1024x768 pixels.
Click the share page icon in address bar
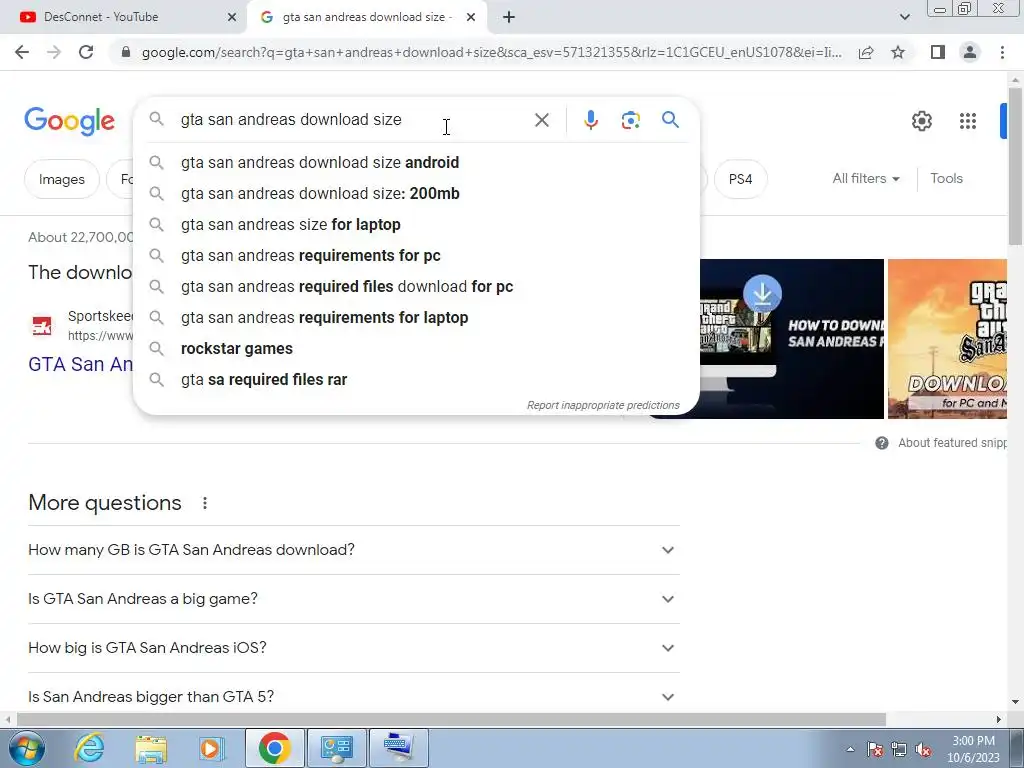pos(866,52)
